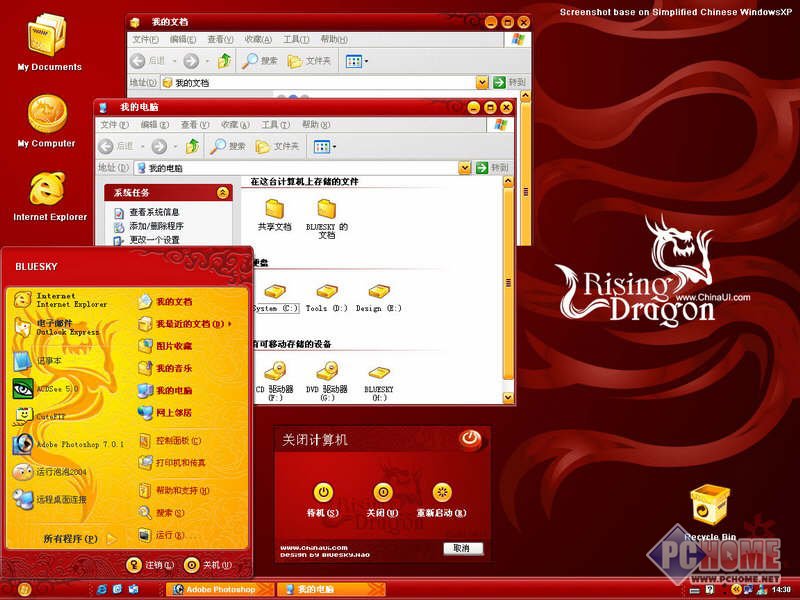Click 我的电脑 window vertical scrollbar thumb
Screen dimensions: 800x600
point(508,283)
